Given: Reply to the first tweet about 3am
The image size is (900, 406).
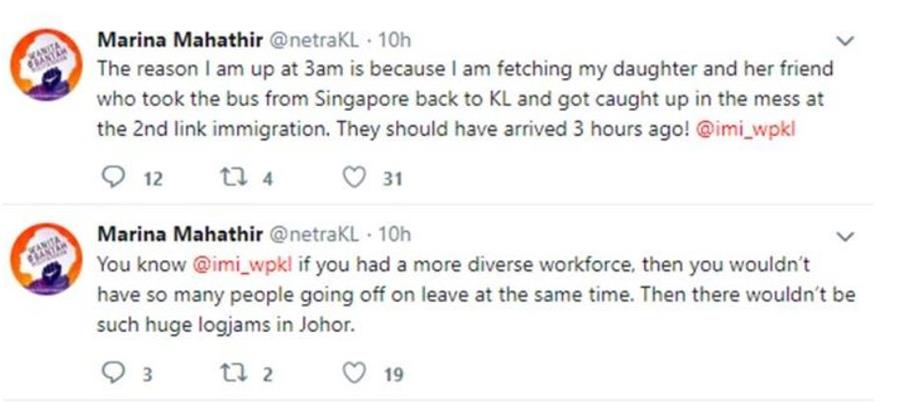Looking at the screenshot, I should click(111, 178).
